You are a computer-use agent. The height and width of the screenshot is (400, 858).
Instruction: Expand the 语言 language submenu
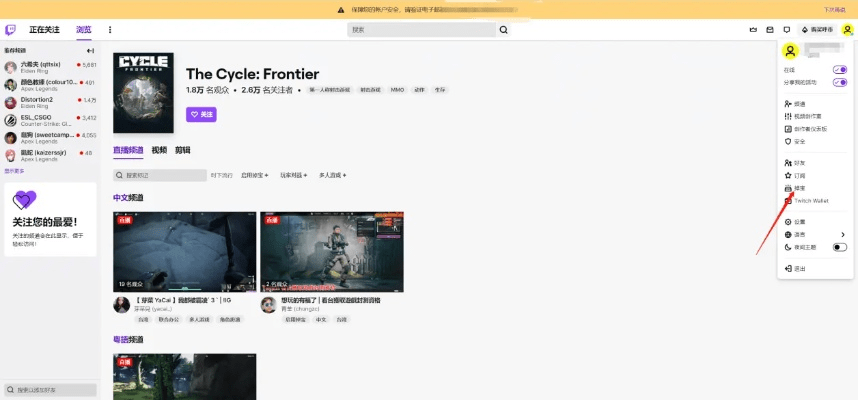point(843,235)
